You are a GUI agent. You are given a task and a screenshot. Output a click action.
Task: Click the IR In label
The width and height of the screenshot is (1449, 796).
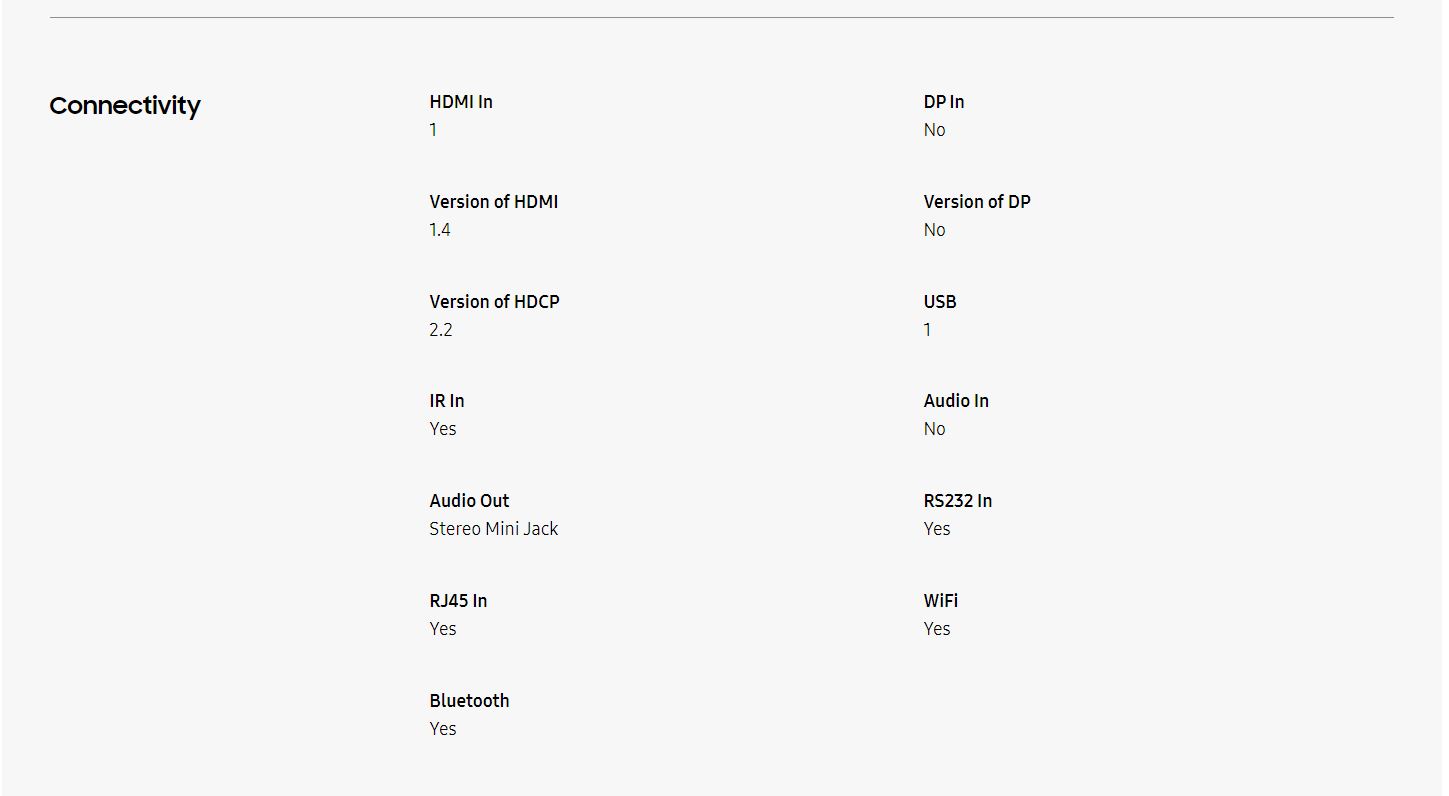[x=446, y=401]
